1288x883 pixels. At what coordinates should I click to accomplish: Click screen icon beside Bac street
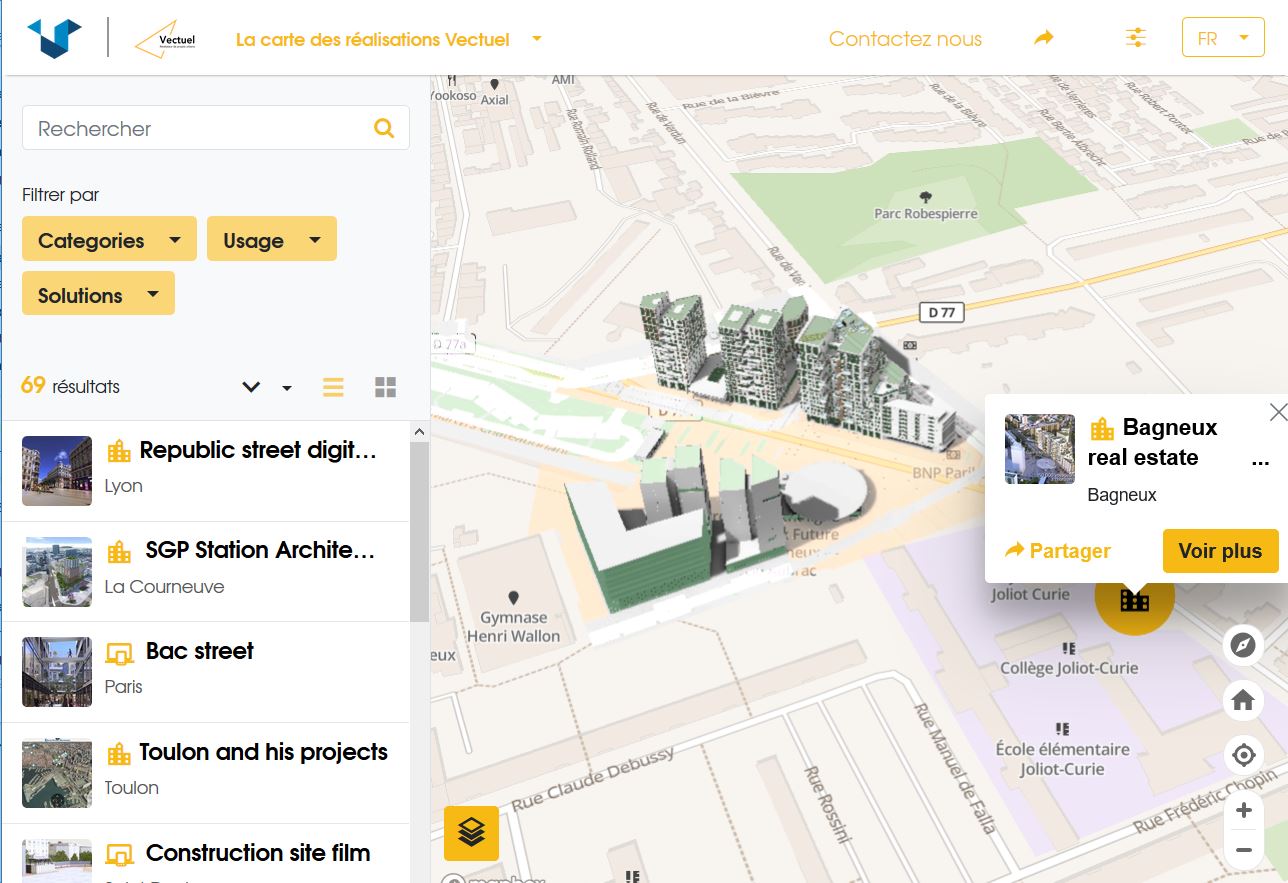point(120,654)
